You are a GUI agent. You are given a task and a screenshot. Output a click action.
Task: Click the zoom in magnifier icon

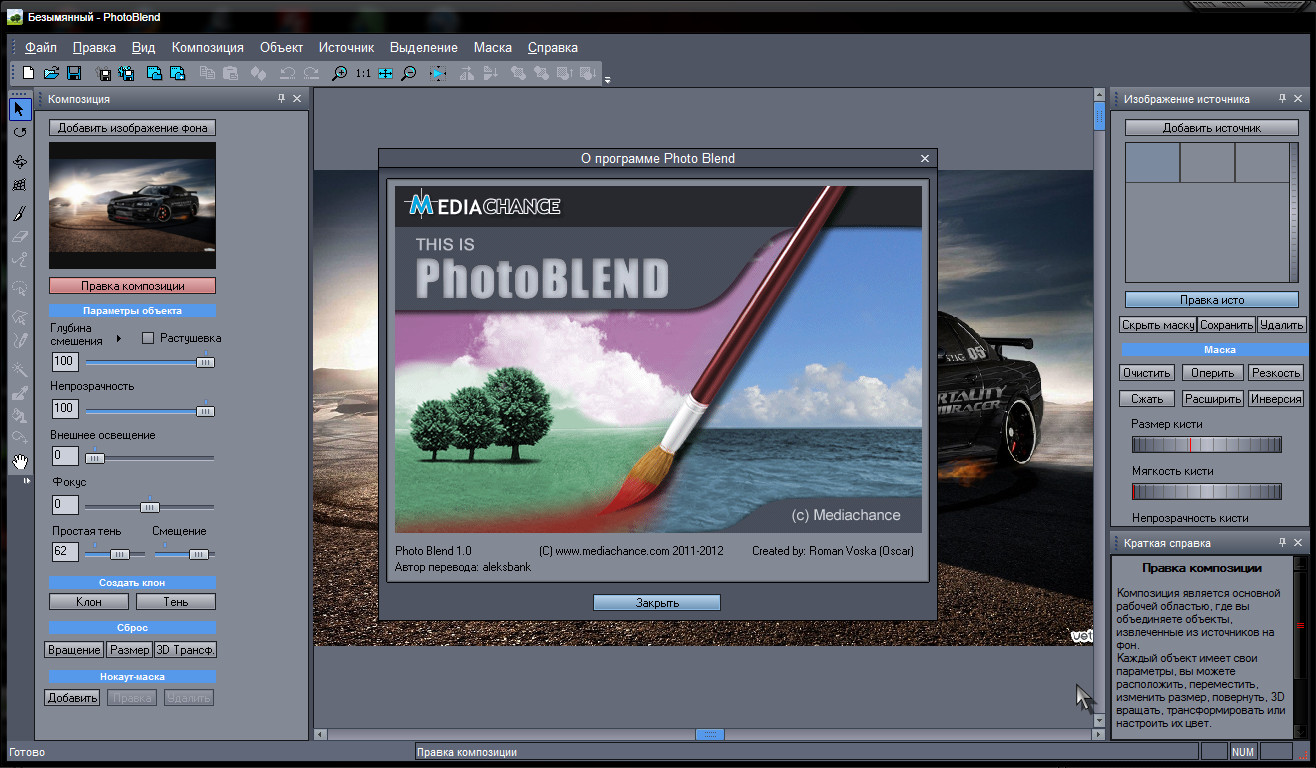click(x=340, y=73)
